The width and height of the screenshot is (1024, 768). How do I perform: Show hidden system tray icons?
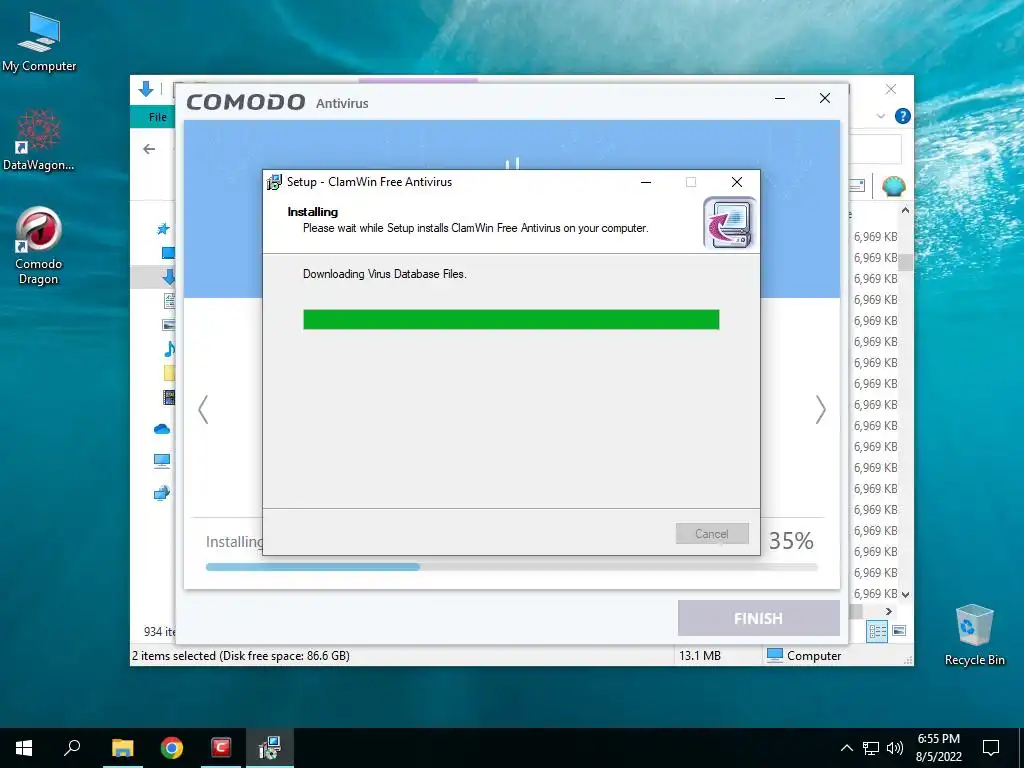846,748
